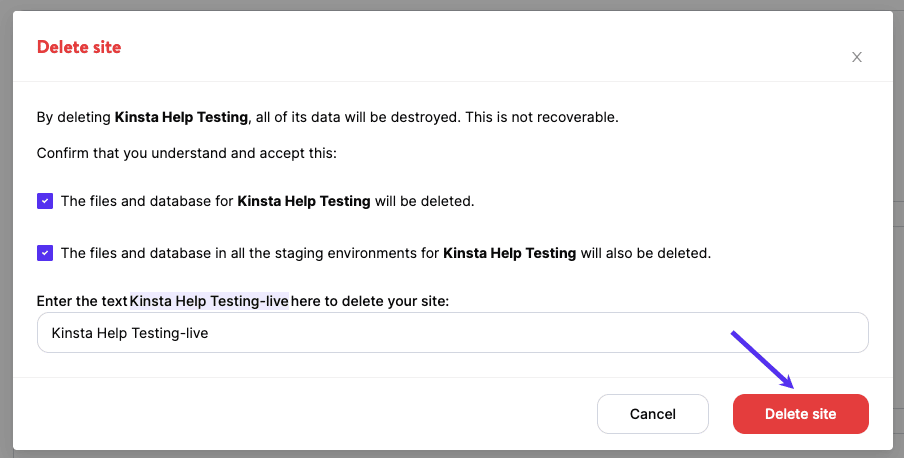Close the Delete site dialog with X
Image resolution: width=904 pixels, height=458 pixels.
[x=856, y=57]
